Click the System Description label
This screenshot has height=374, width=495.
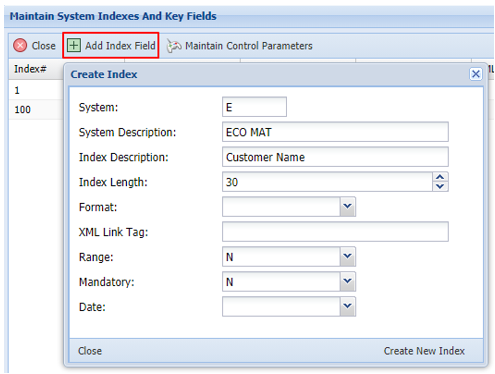[127, 132]
